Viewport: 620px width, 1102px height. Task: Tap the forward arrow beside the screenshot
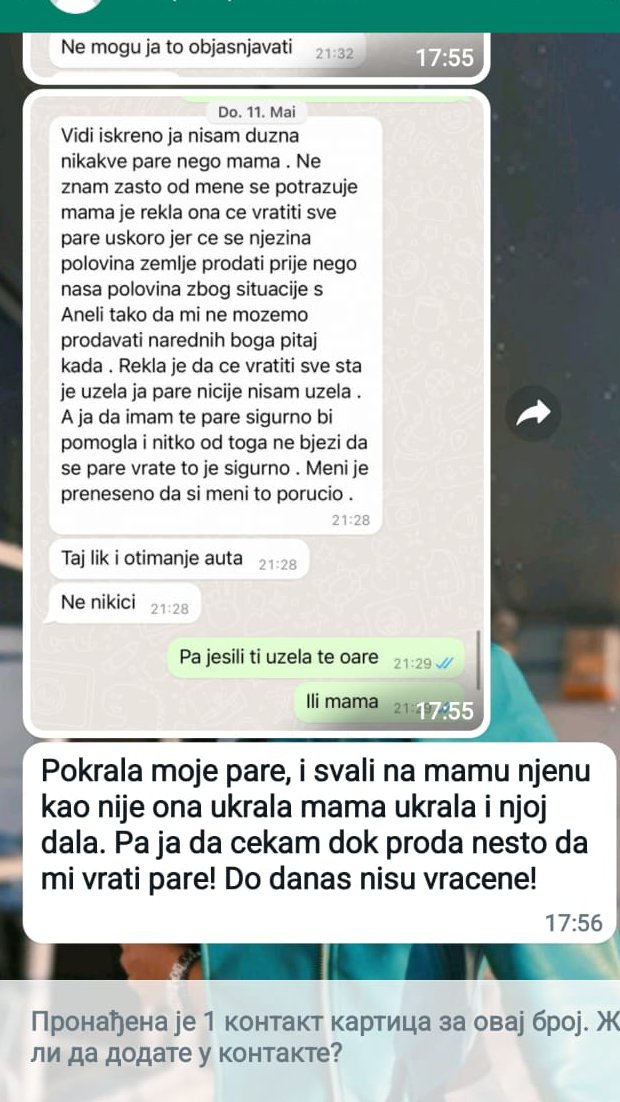click(x=533, y=413)
